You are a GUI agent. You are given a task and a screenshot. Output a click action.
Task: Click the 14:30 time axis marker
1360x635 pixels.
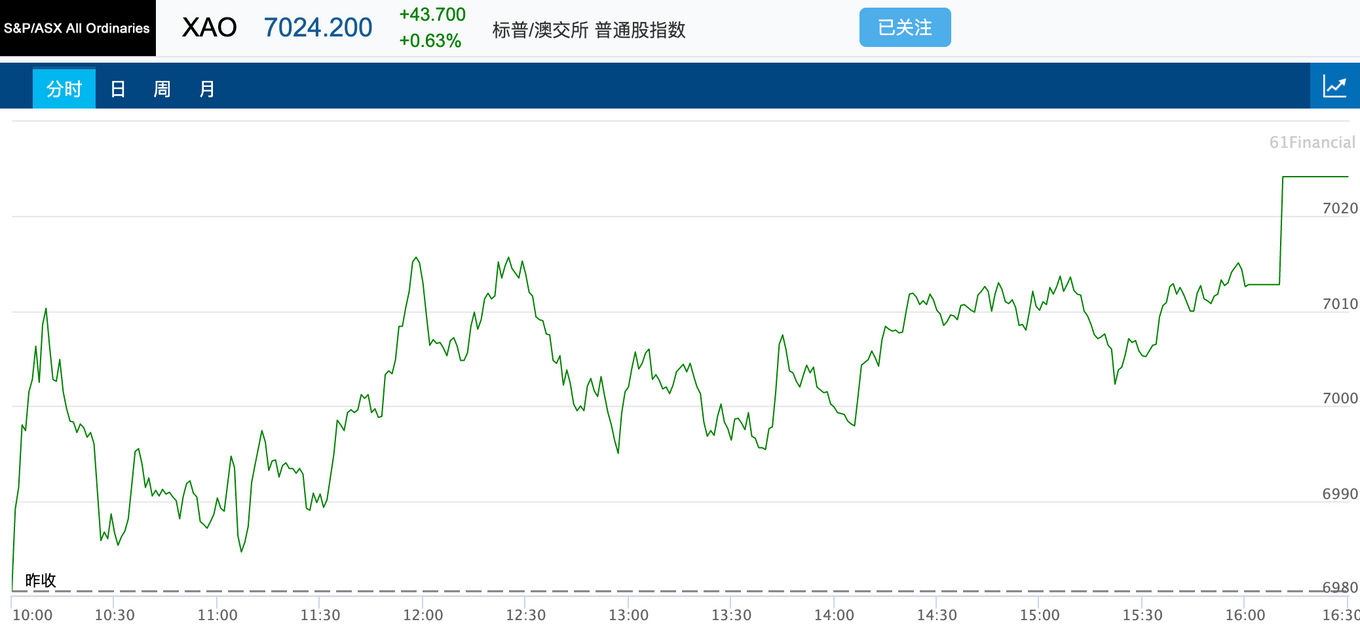pos(937,615)
